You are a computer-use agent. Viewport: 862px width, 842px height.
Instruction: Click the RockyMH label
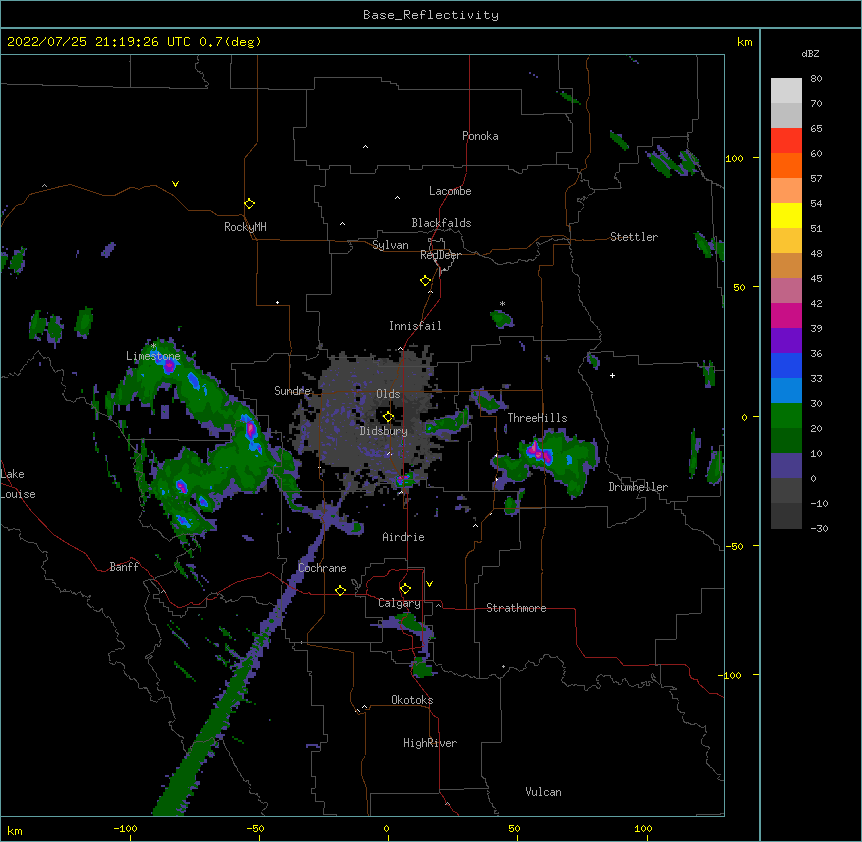point(245,227)
